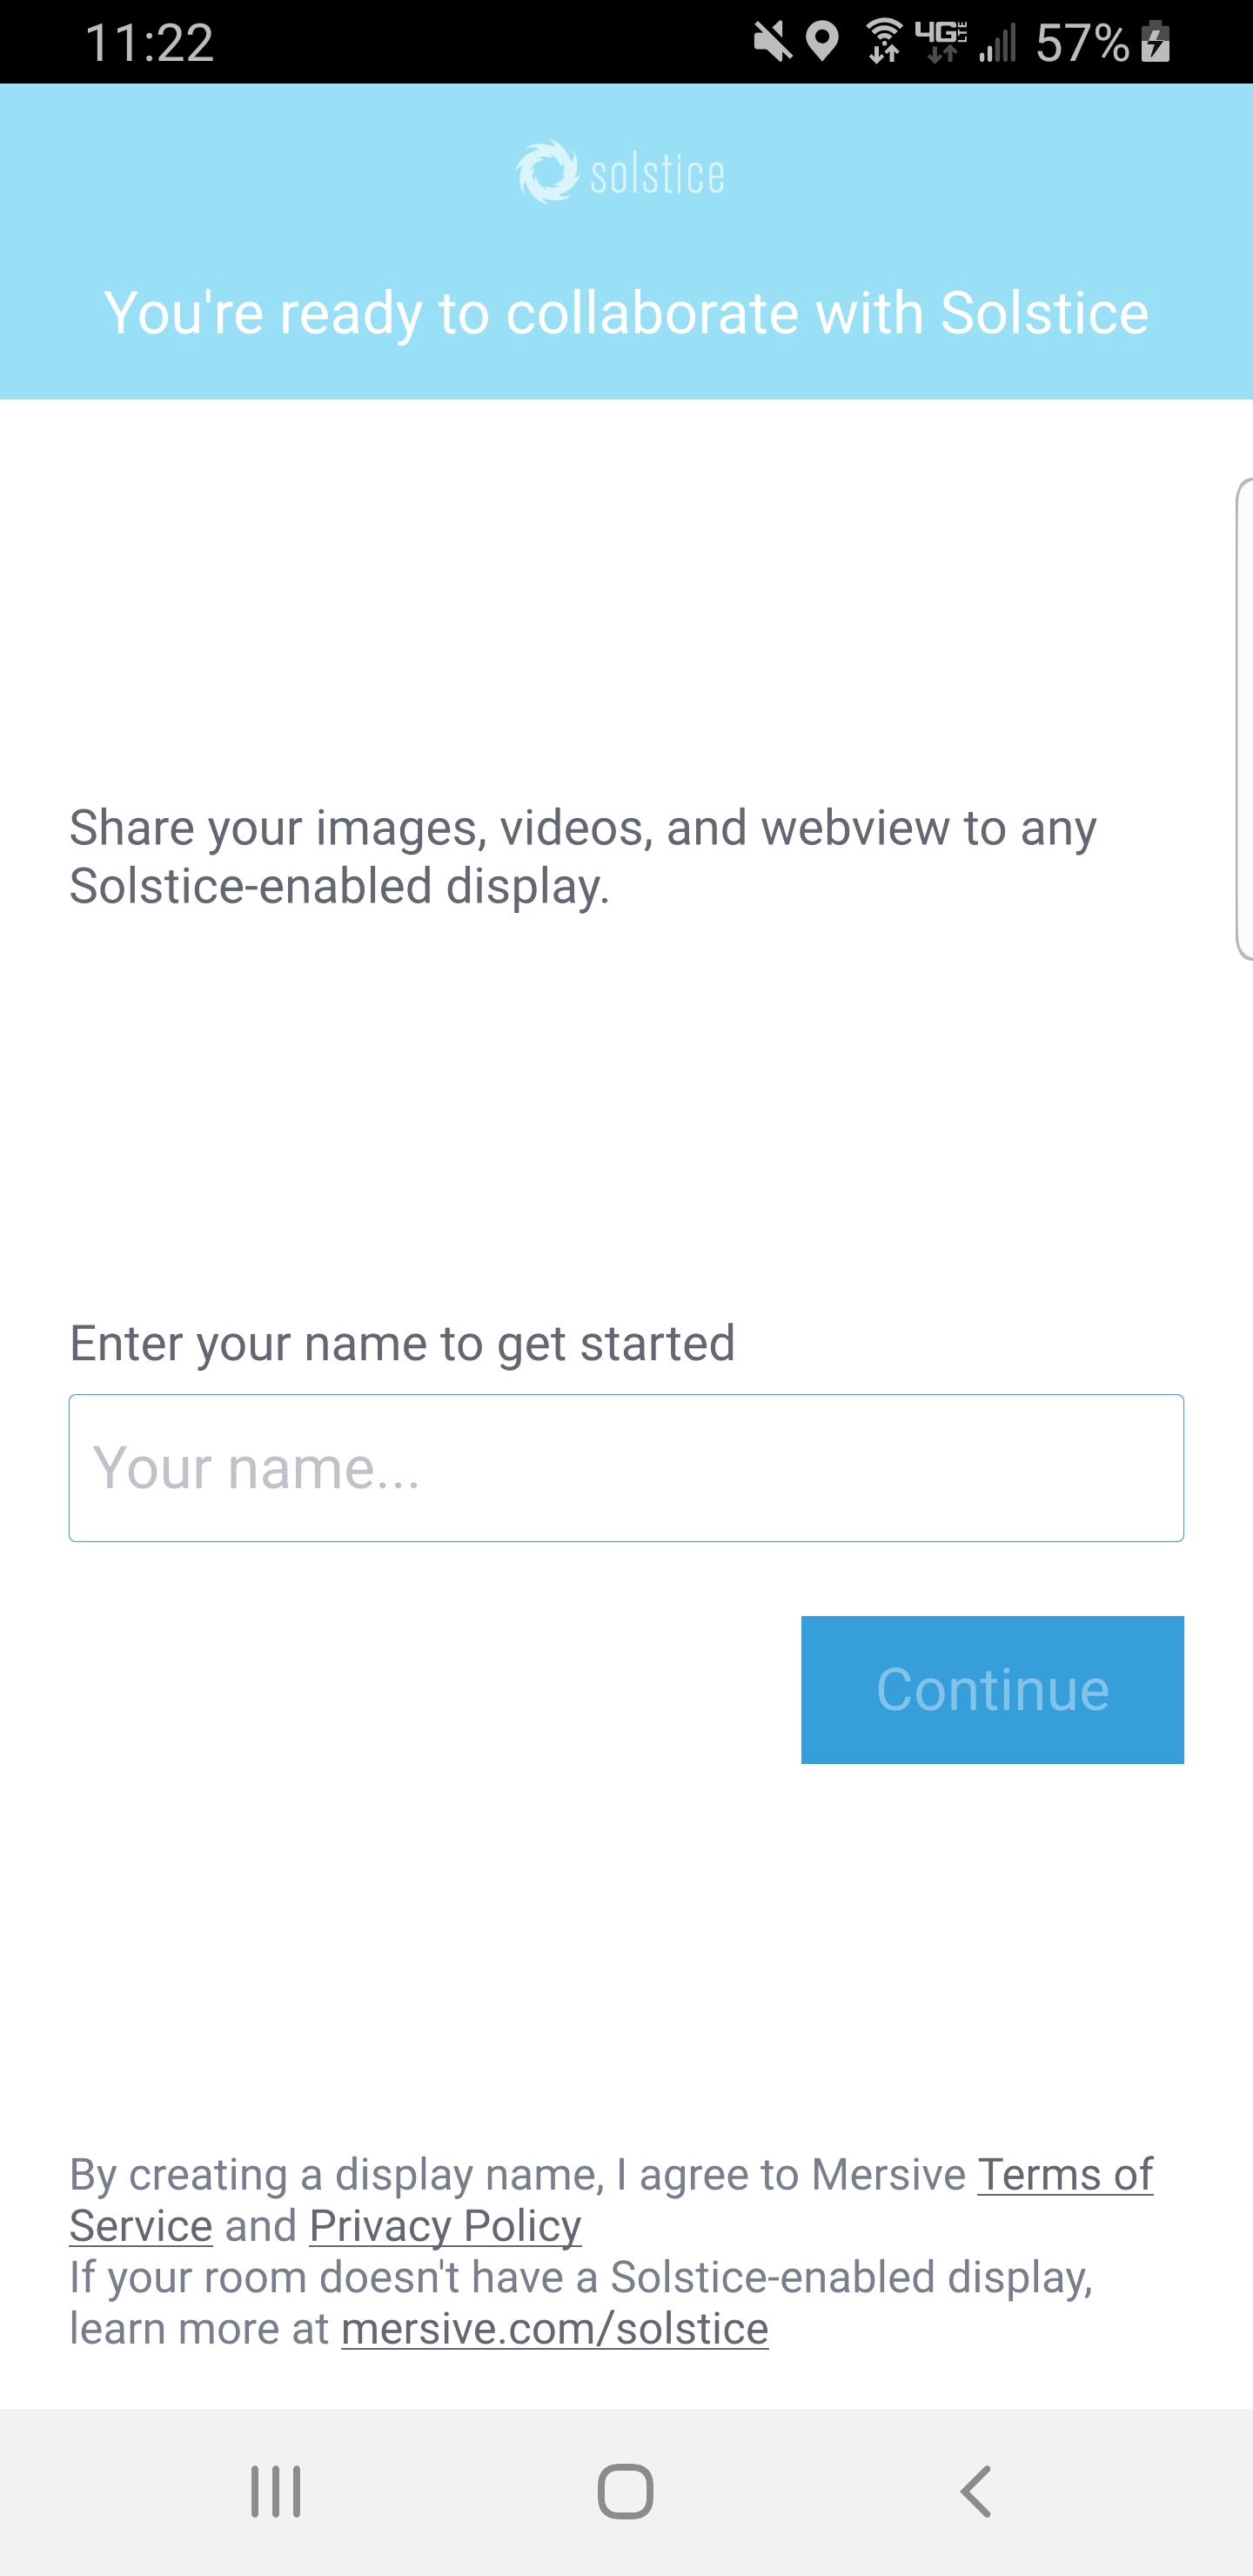This screenshot has width=1253, height=2576.
Task: Open the Terms of Service link
Action: [611, 2200]
